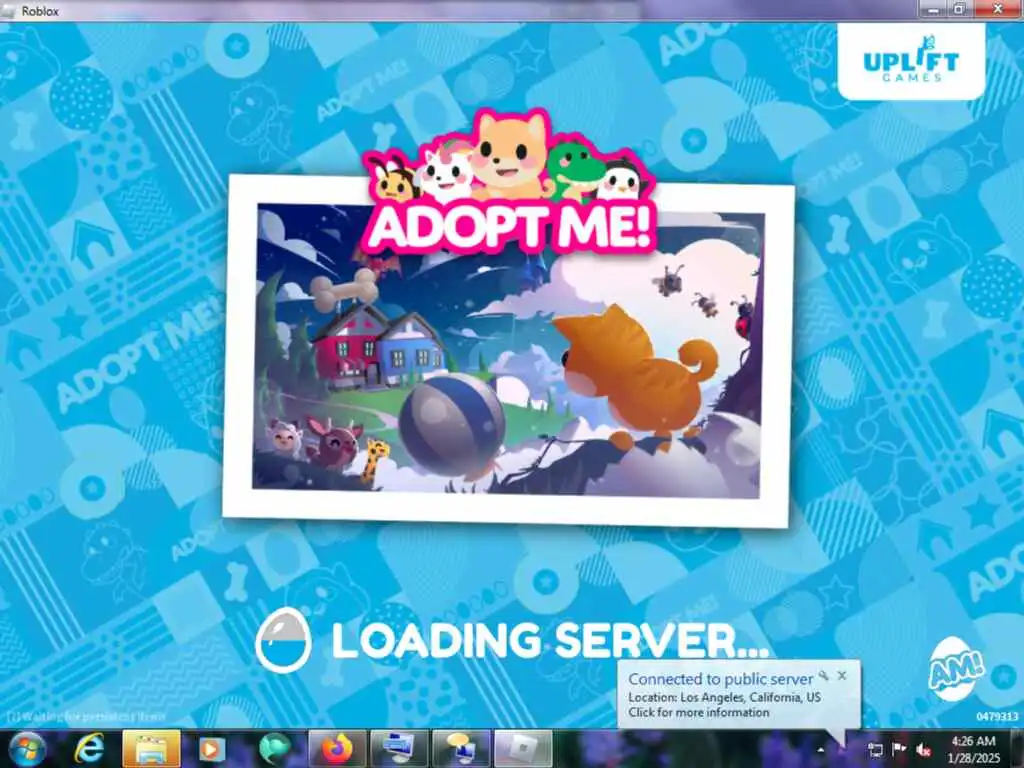
Task: Click the green round taskbar app icon
Action: pos(274,749)
